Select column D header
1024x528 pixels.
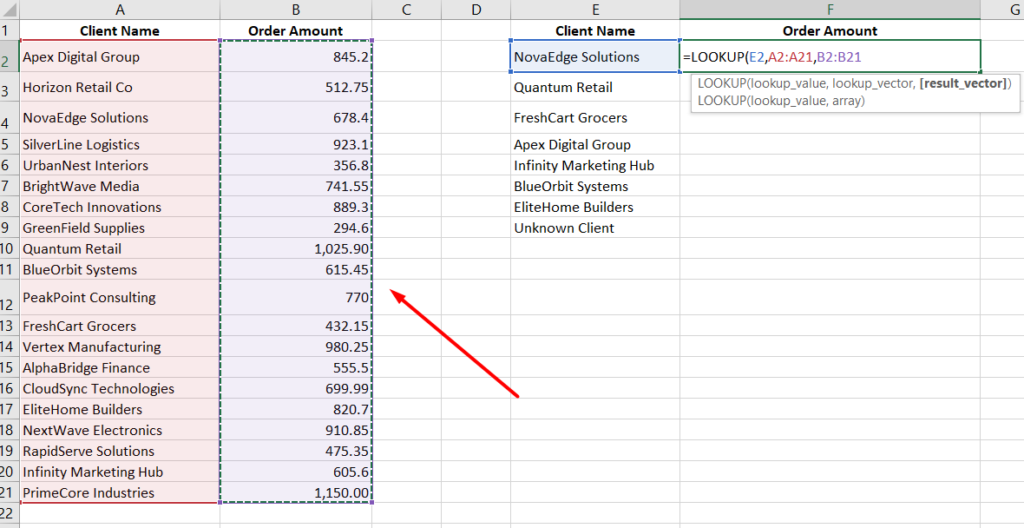[475, 9]
